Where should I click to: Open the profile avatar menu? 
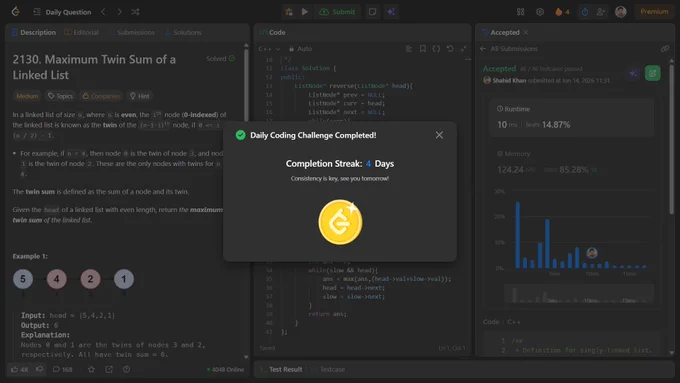621,12
